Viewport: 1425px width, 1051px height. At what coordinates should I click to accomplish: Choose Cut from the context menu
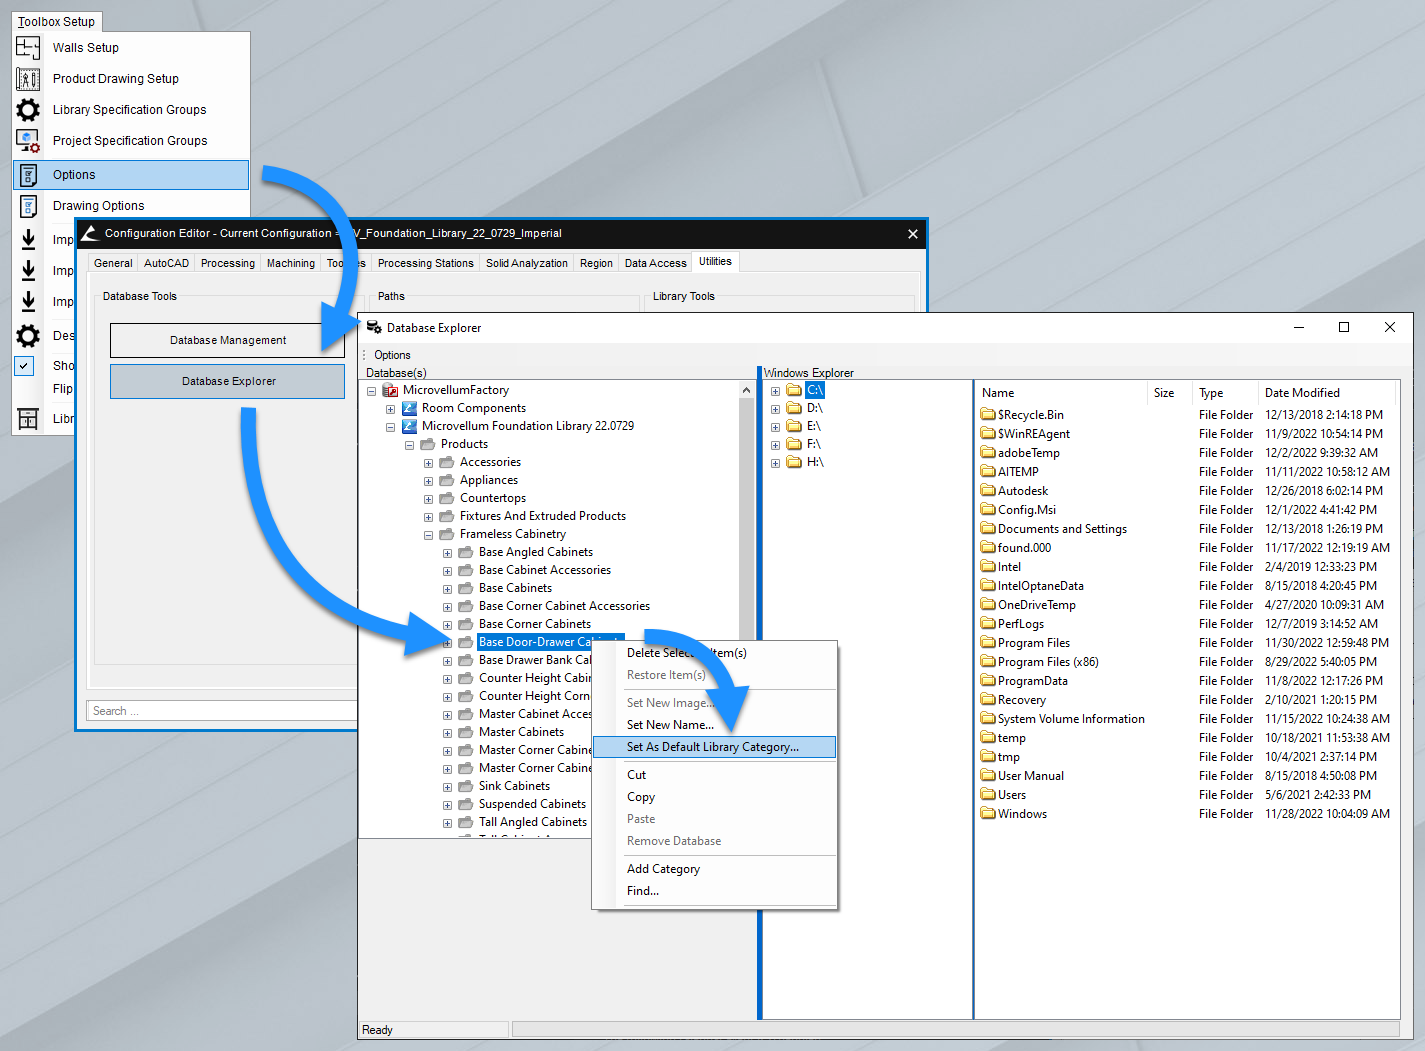[x=636, y=775]
